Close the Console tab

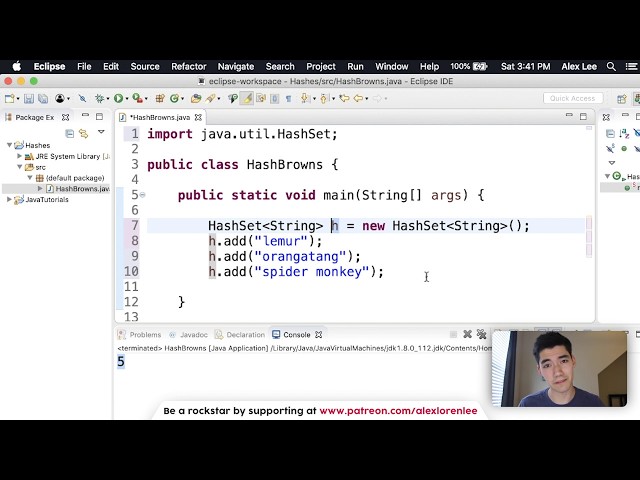click(x=319, y=334)
